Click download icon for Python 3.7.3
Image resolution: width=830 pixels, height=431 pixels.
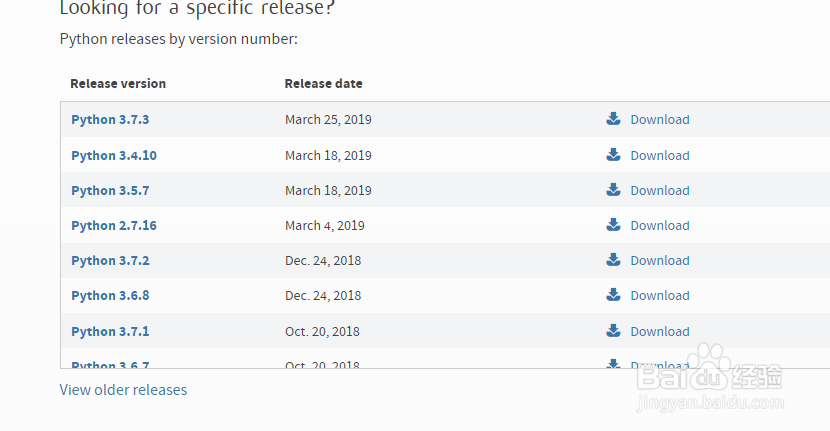pyautogui.click(x=614, y=119)
